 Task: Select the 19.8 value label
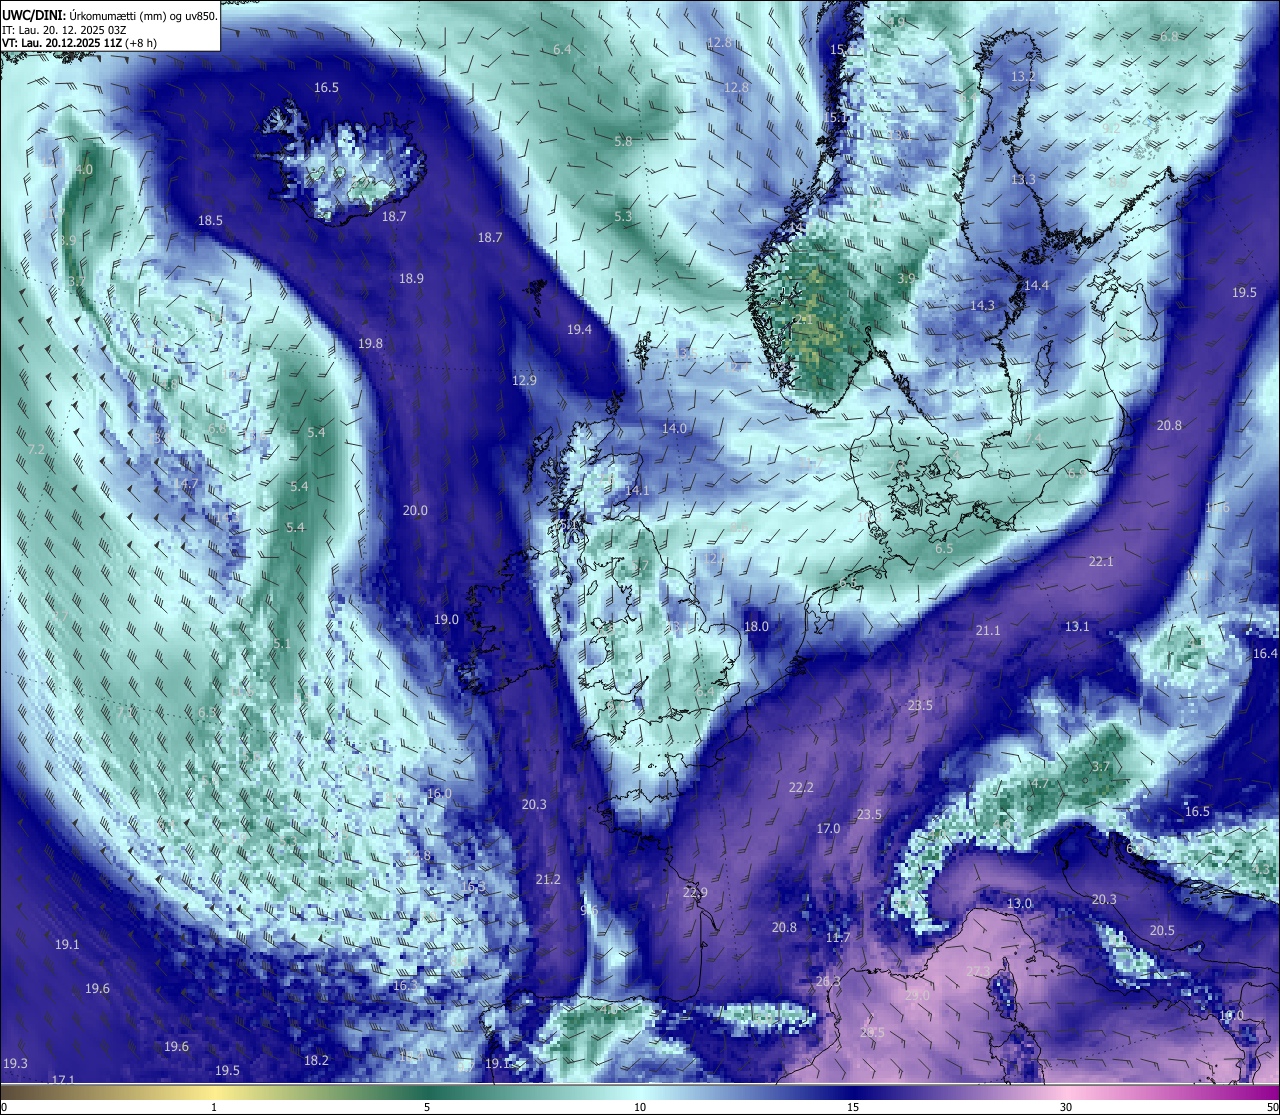[370, 343]
